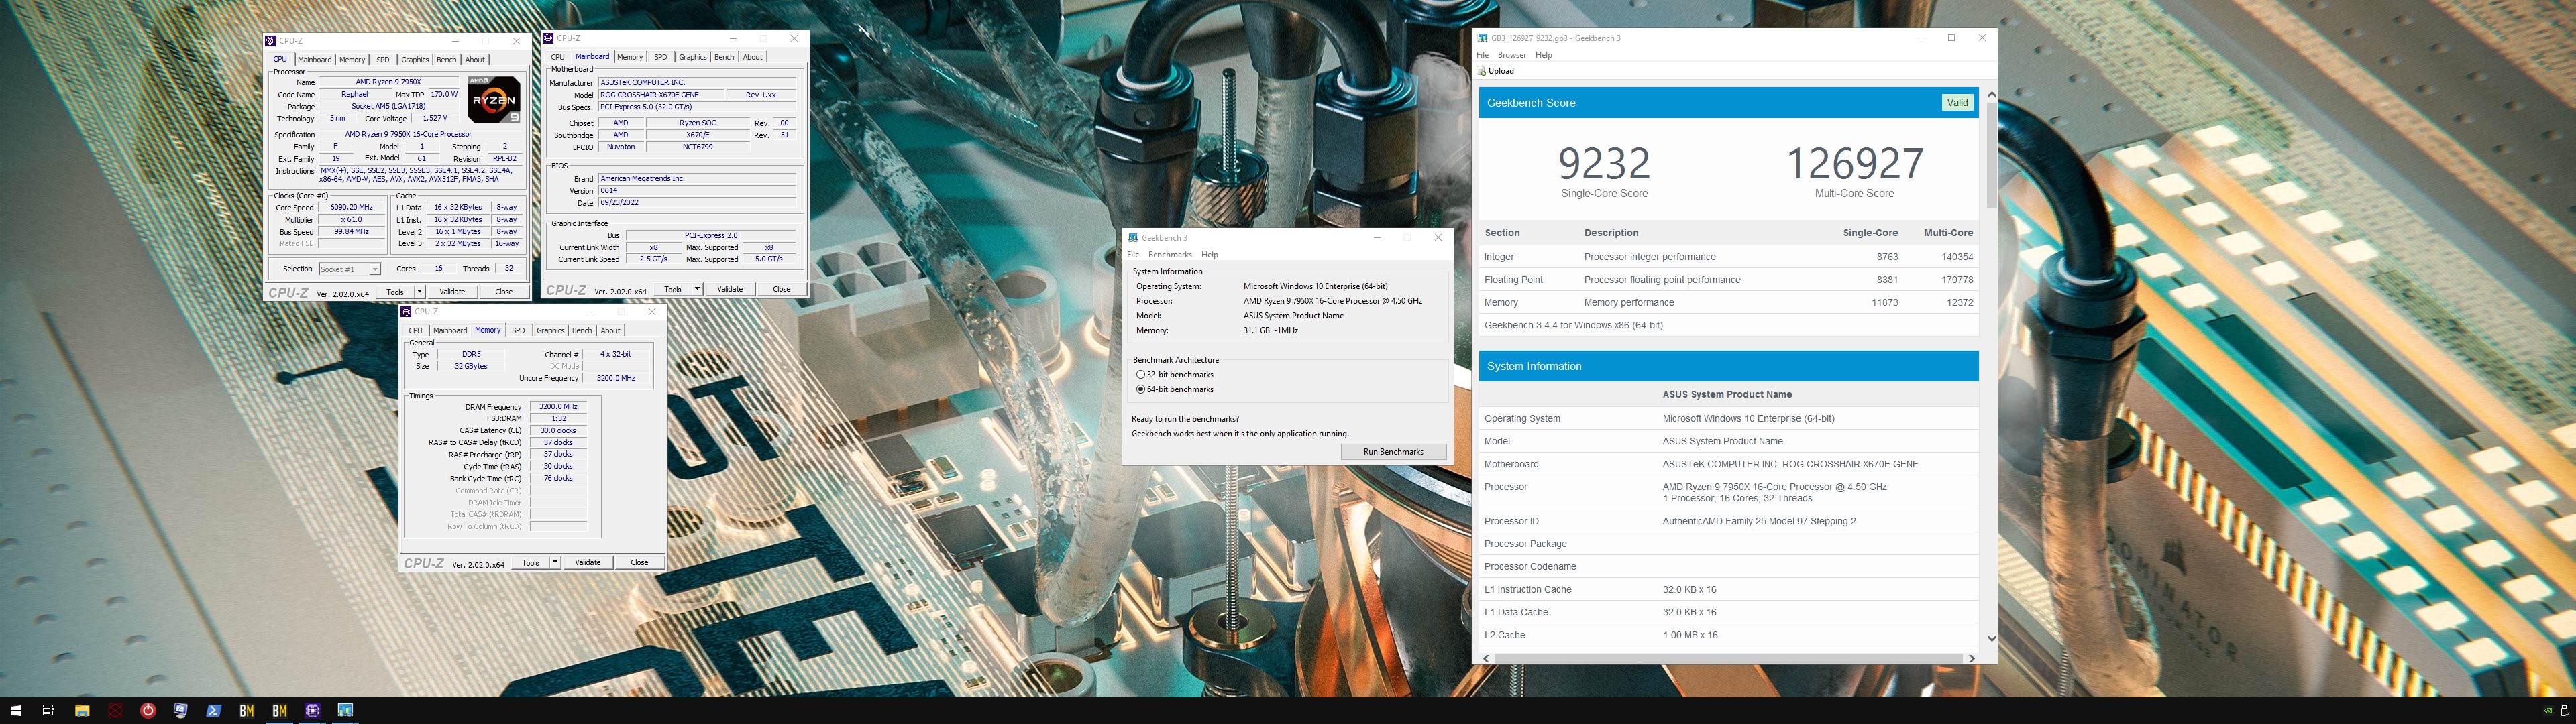Click the scroll down arrow in Geekbench results
The width and height of the screenshot is (2576, 724).
point(1991,638)
